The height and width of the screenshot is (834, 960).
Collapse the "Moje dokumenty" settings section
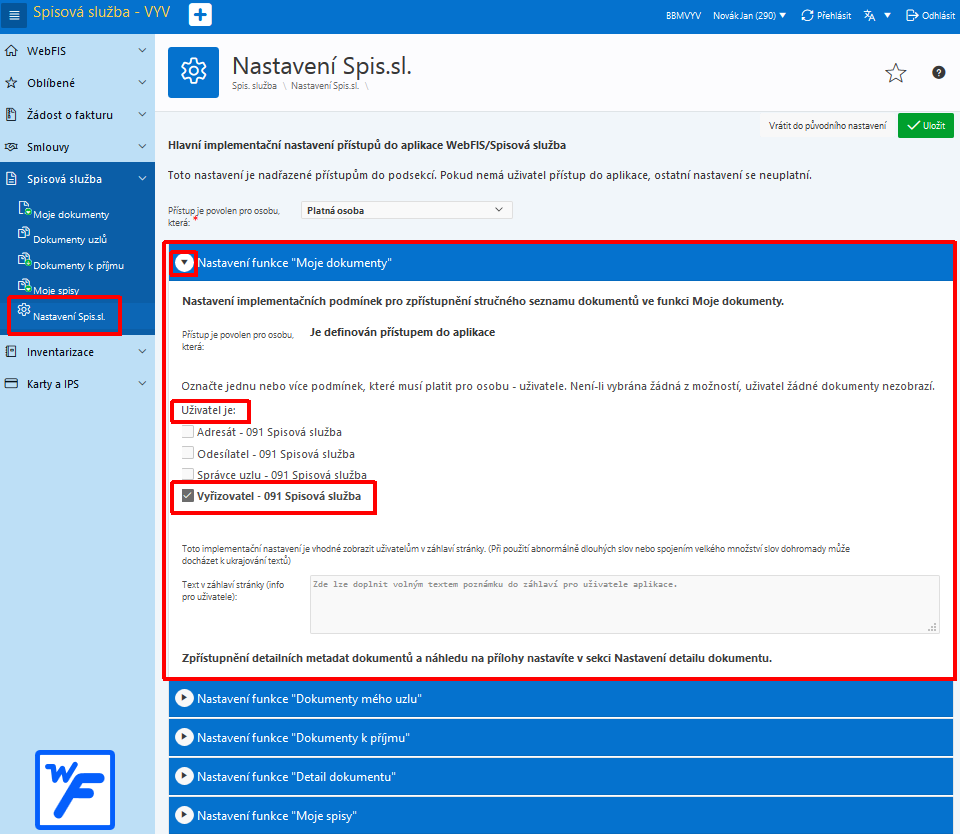click(x=184, y=263)
